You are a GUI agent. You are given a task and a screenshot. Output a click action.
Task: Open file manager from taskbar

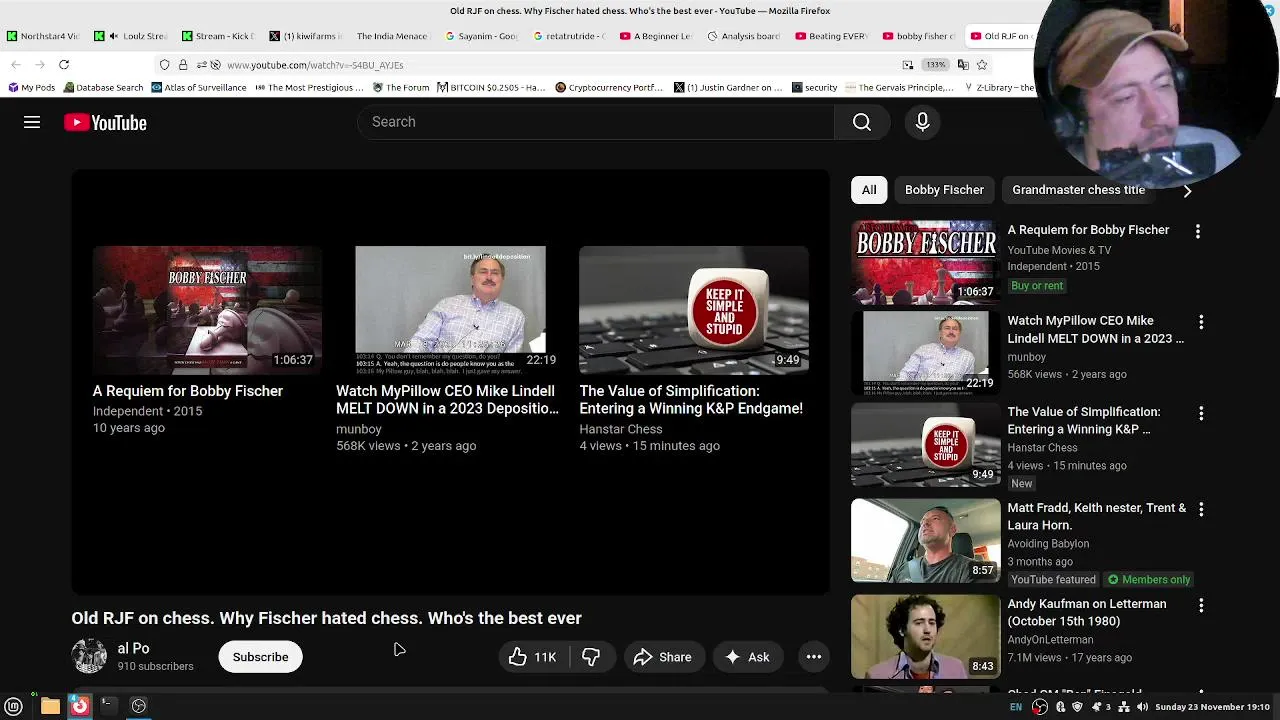click(x=50, y=706)
